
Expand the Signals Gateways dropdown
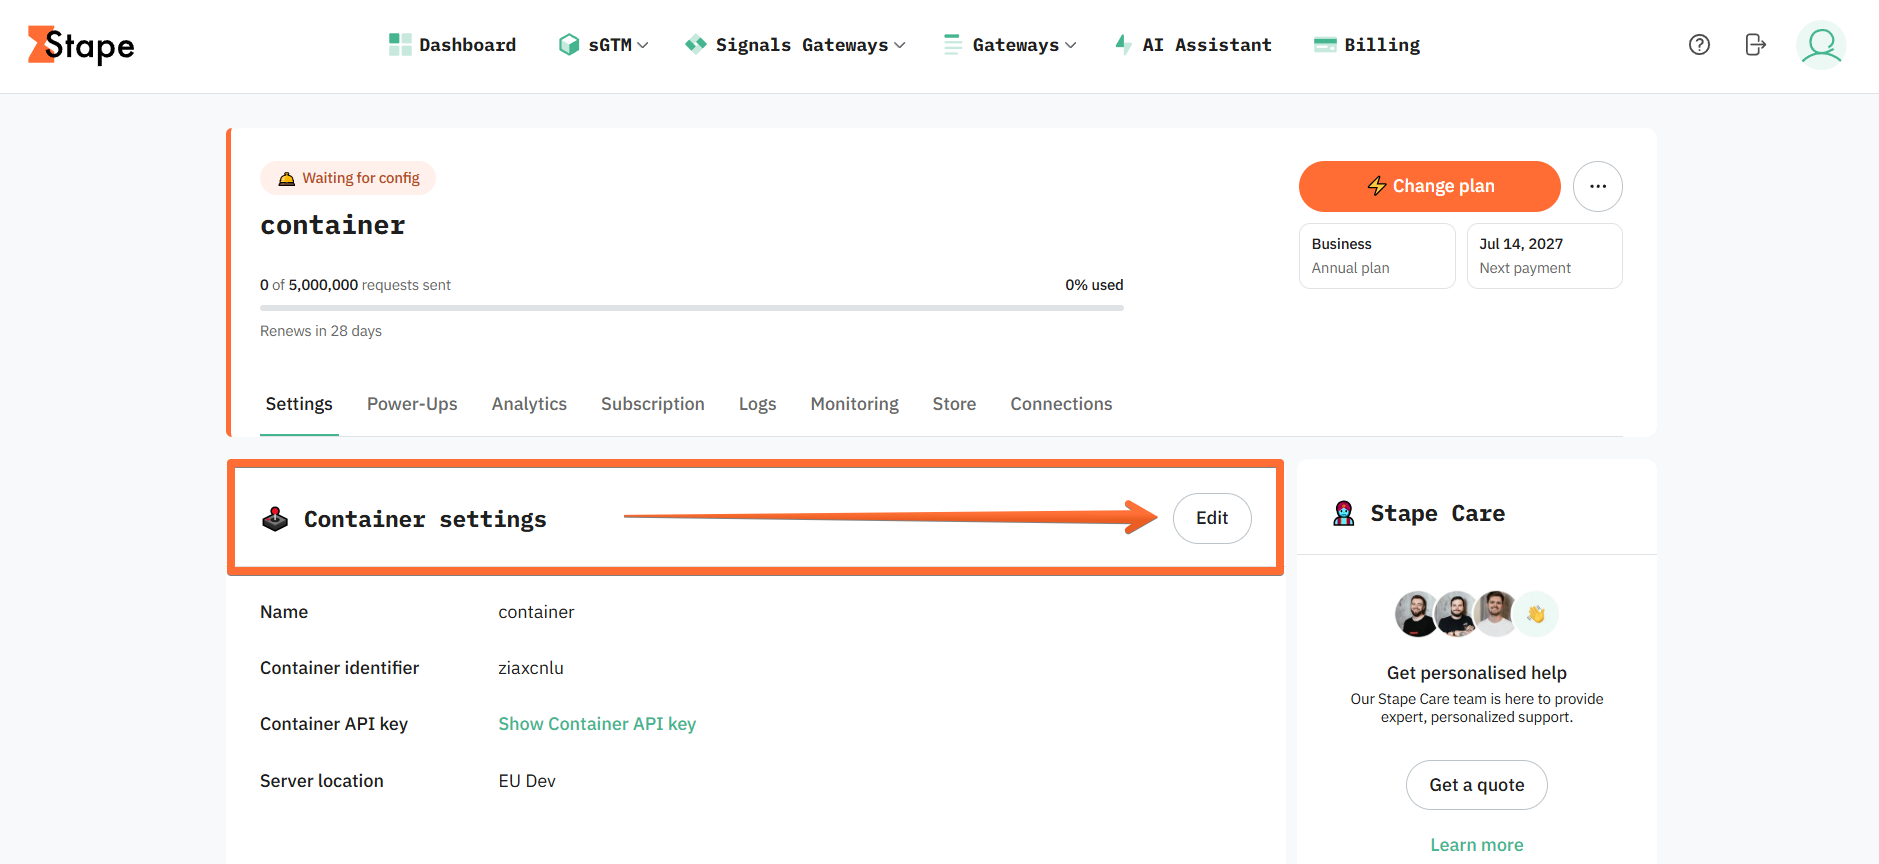795,45
